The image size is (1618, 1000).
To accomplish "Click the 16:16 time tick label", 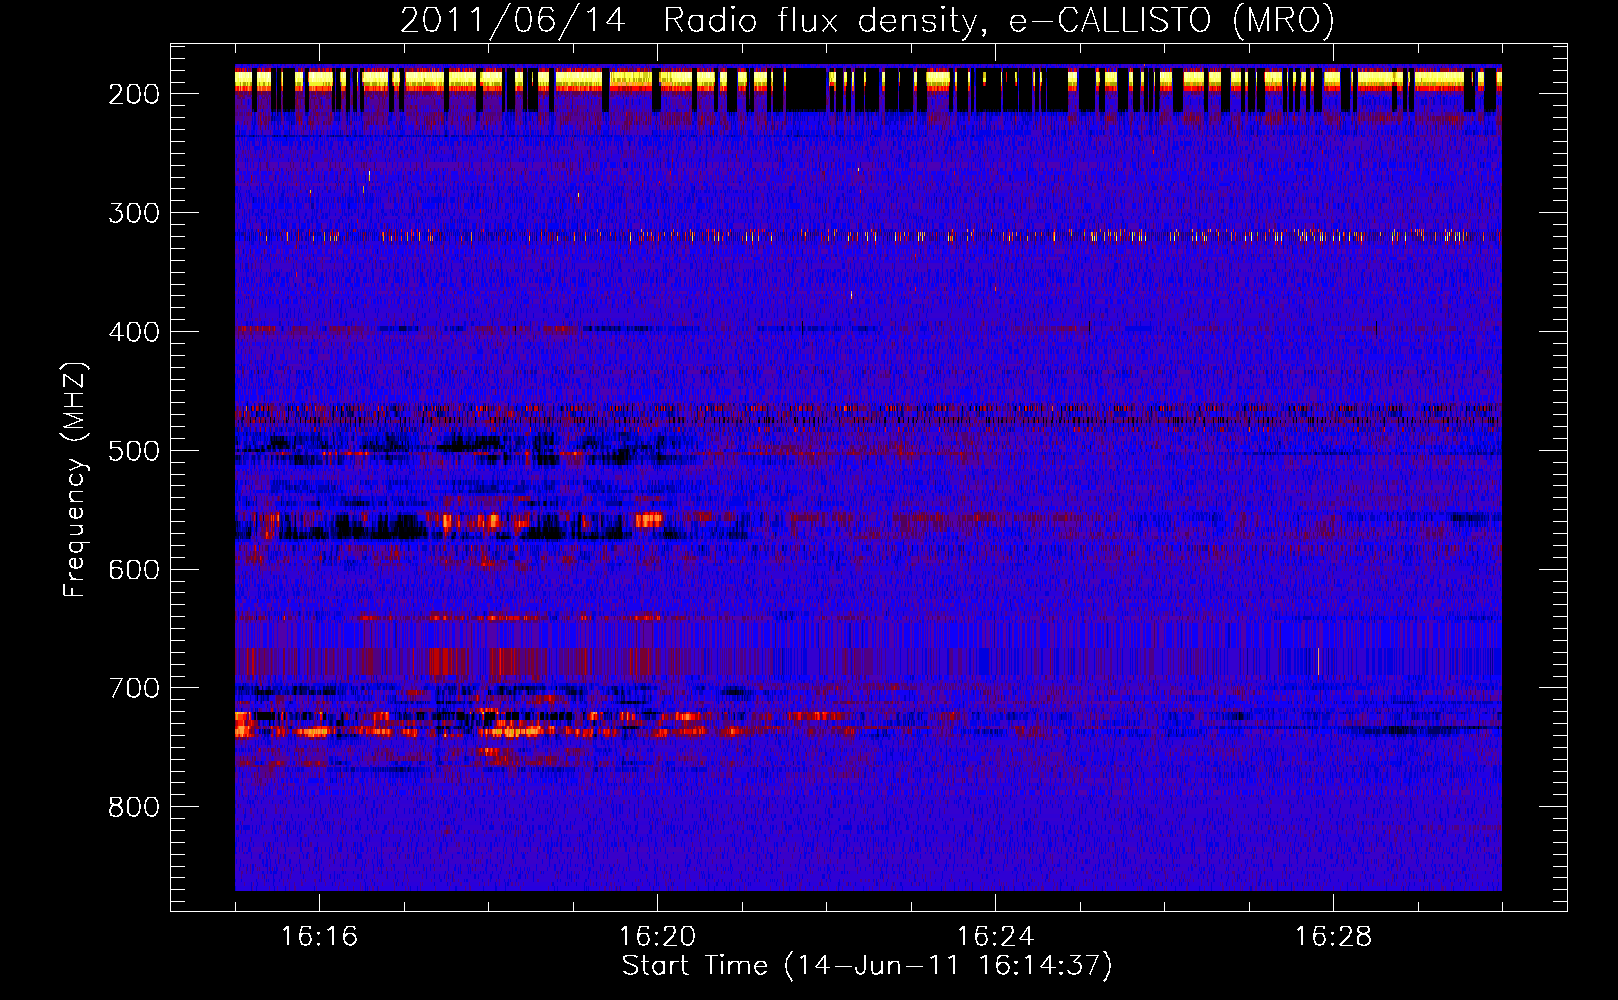I will pyautogui.click(x=319, y=937).
